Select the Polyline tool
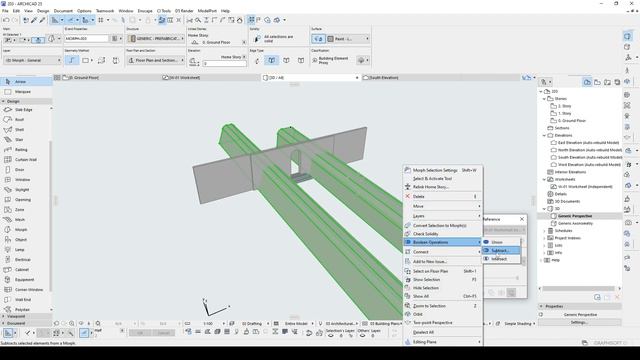 click(25, 310)
